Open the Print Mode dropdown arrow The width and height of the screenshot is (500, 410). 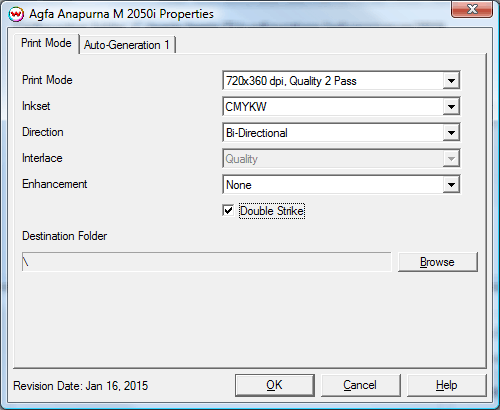(451, 81)
